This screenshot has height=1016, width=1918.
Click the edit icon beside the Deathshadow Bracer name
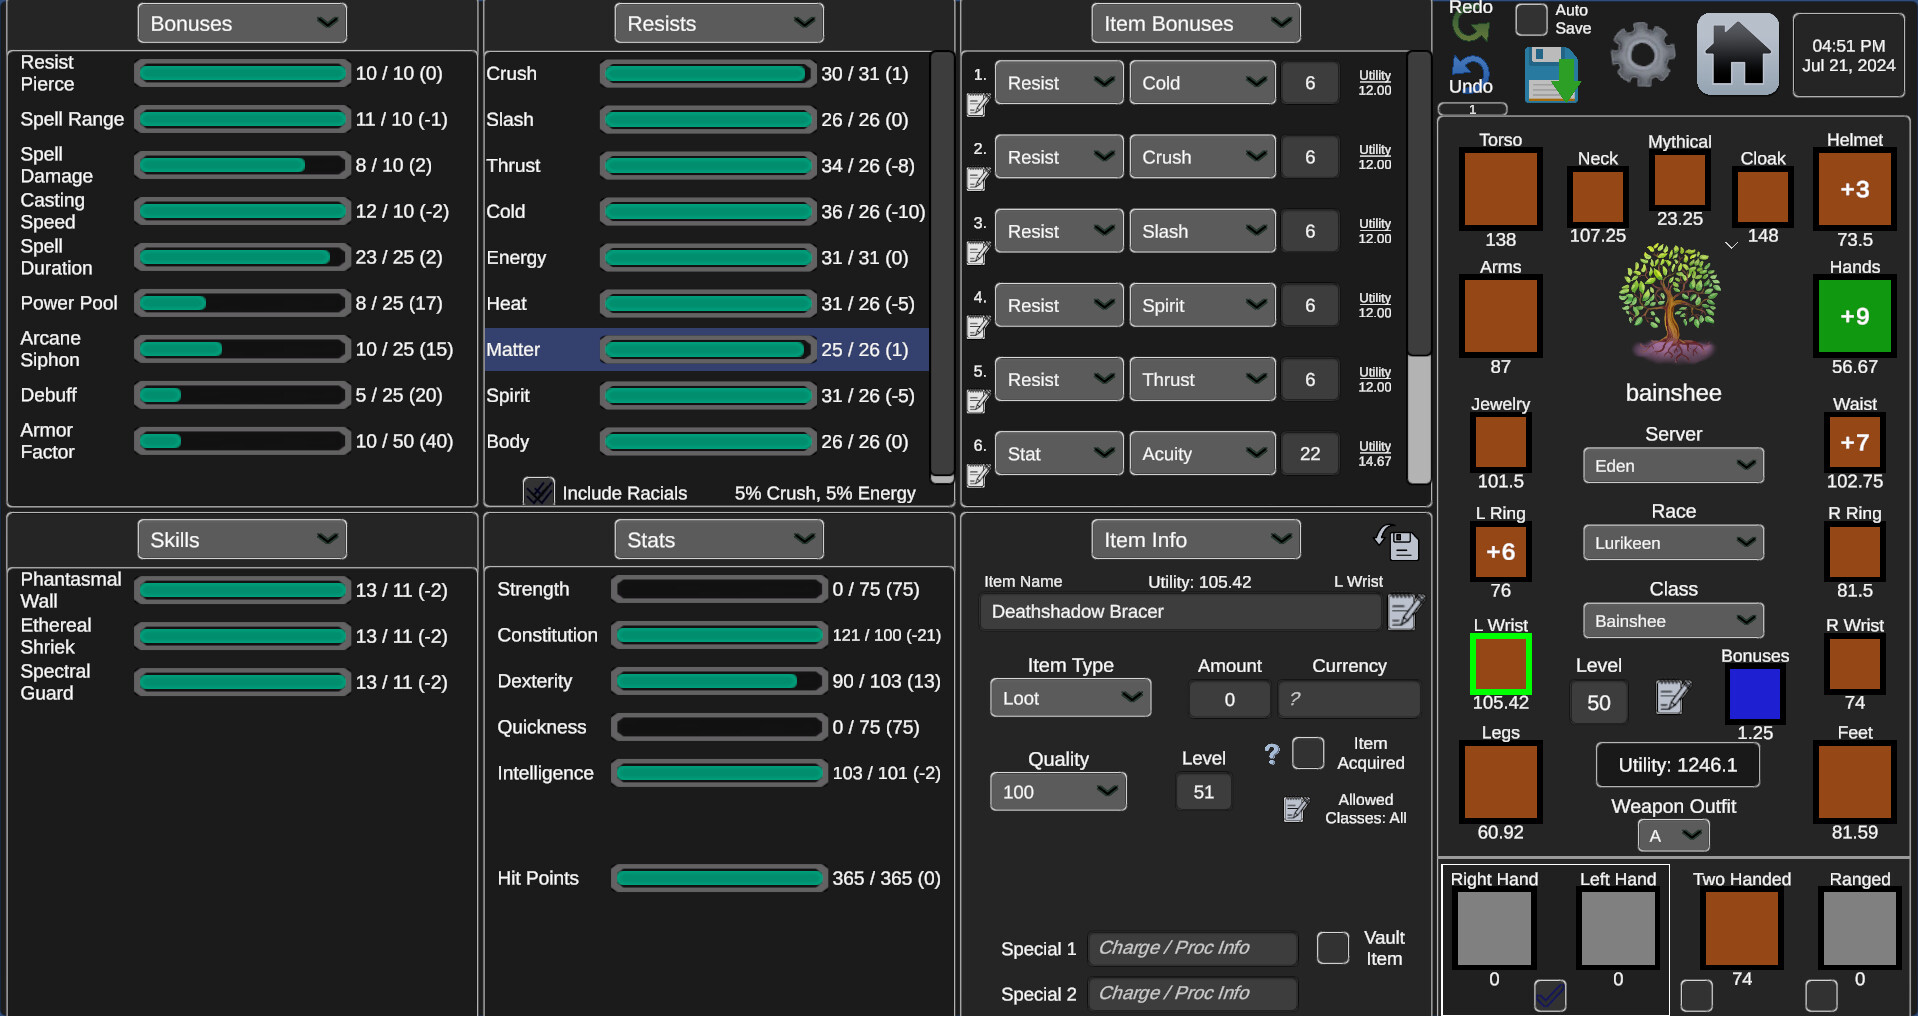pos(1405,612)
